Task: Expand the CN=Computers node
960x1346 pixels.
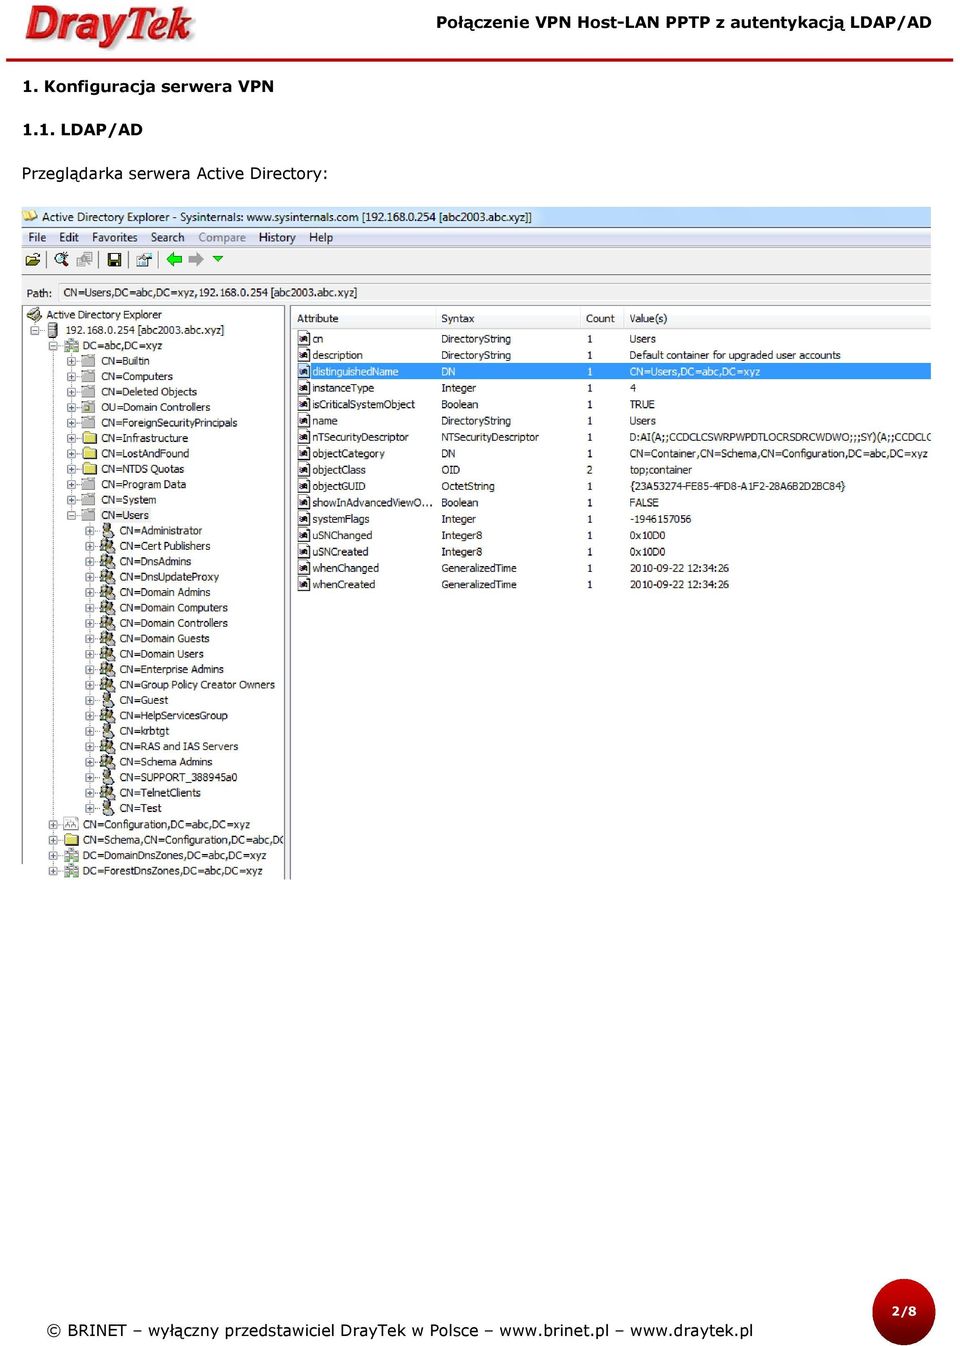Action: pyautogui.click(x=71, y=377)
